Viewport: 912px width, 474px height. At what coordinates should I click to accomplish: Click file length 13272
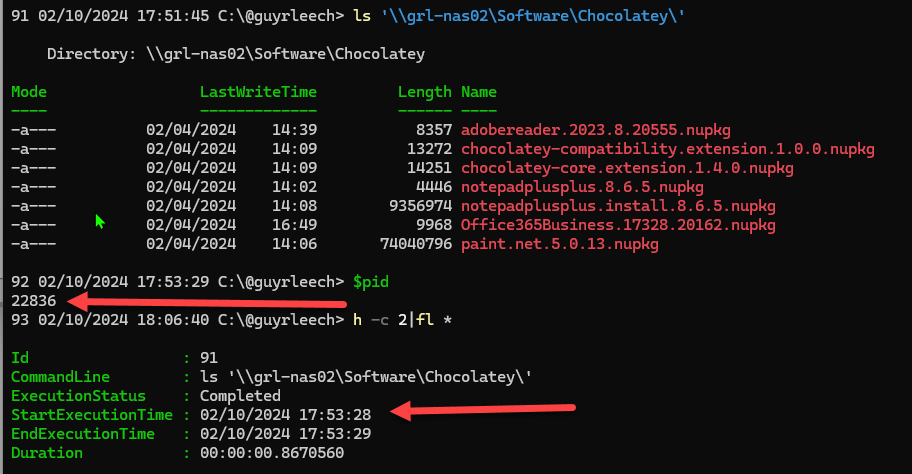[x=429, y=149]
